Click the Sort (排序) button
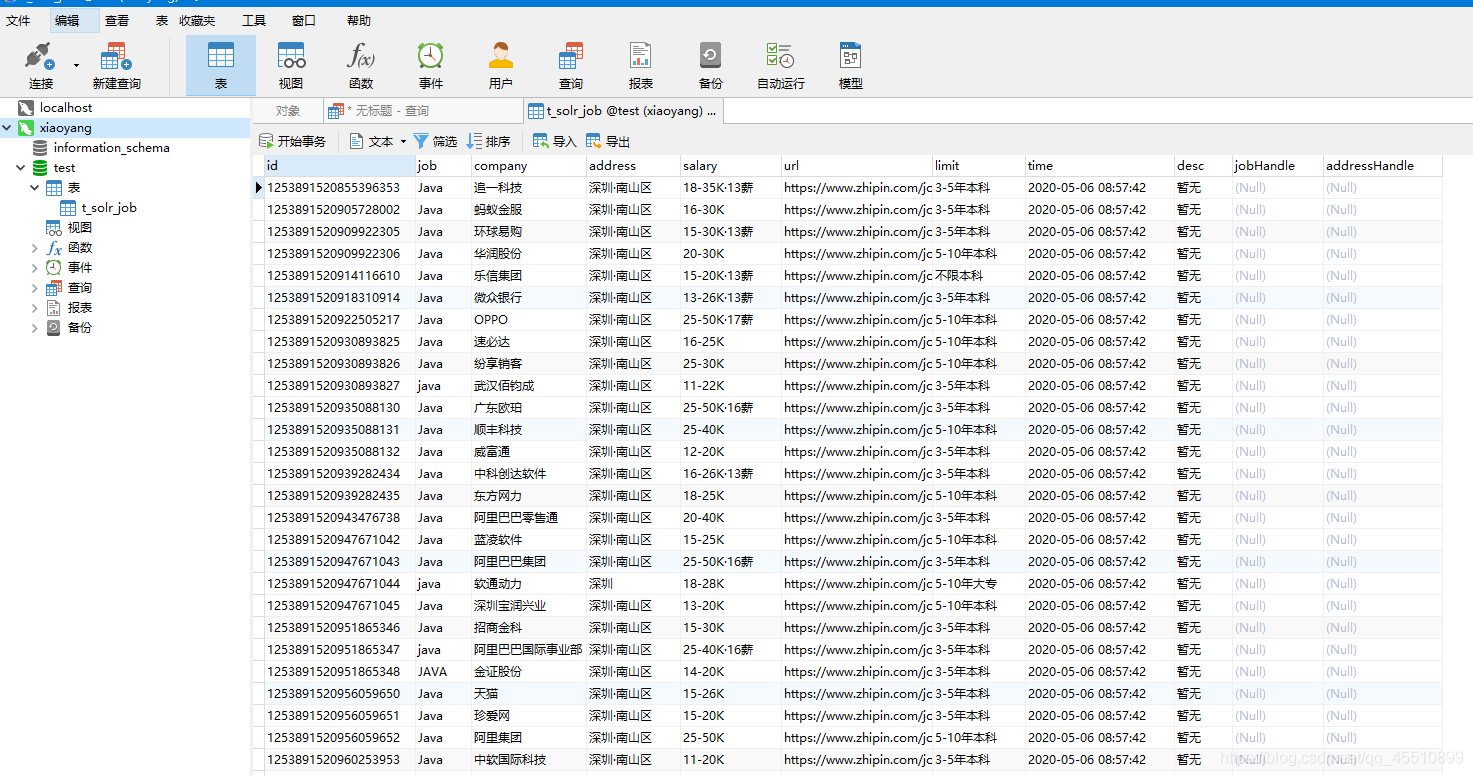The height and width of the screenshot is (776, 1473). 489,141
